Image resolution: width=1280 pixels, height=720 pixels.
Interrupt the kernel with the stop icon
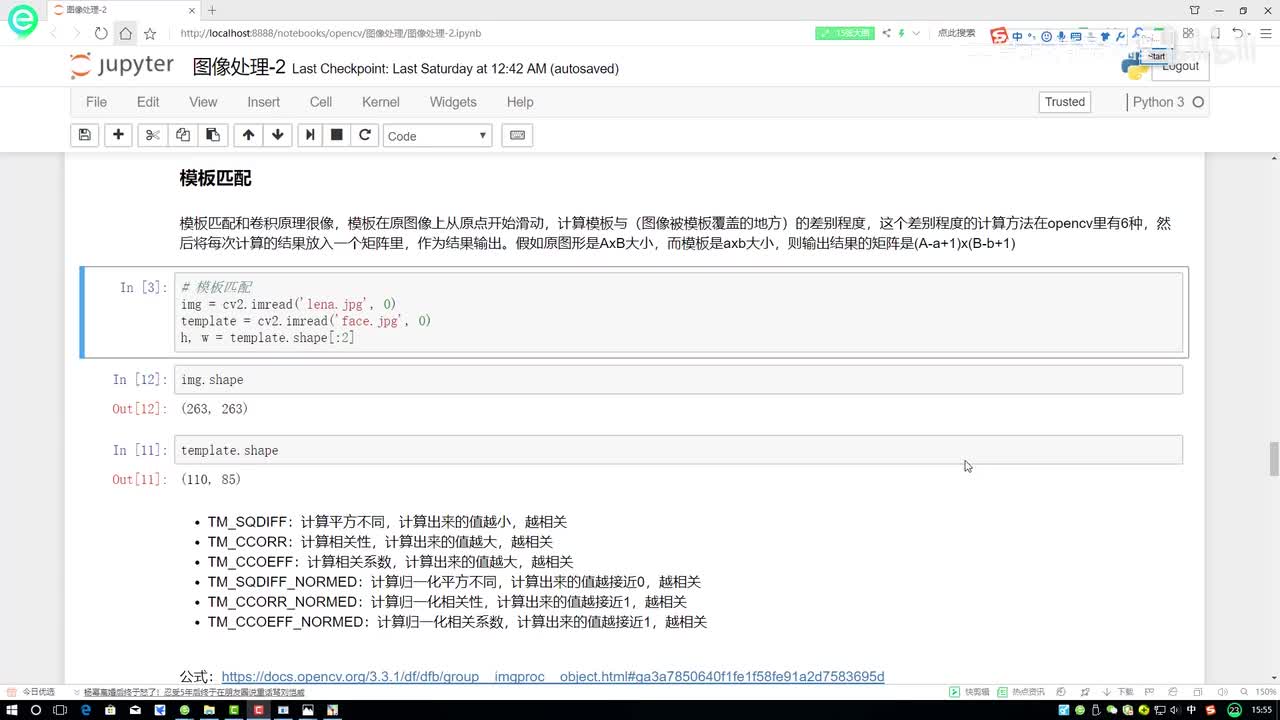coord(337,135)
